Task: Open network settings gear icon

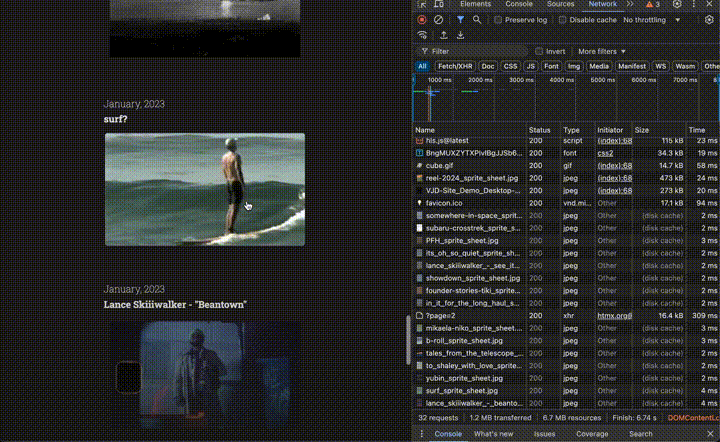Action: pos(709,19)
